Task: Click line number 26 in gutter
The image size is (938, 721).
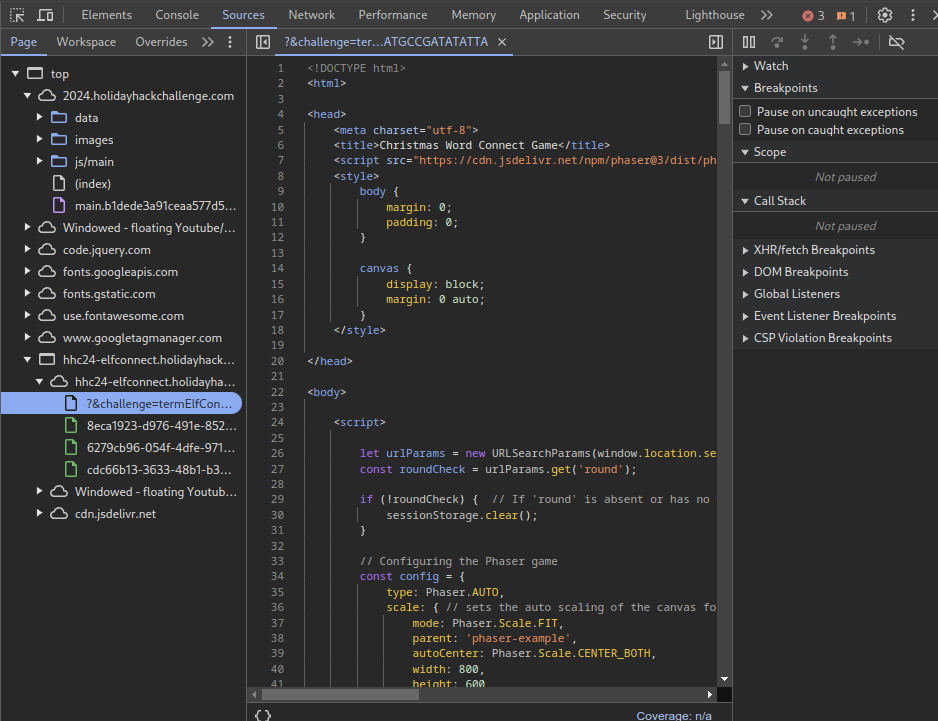Action: (x=277, y=454)
